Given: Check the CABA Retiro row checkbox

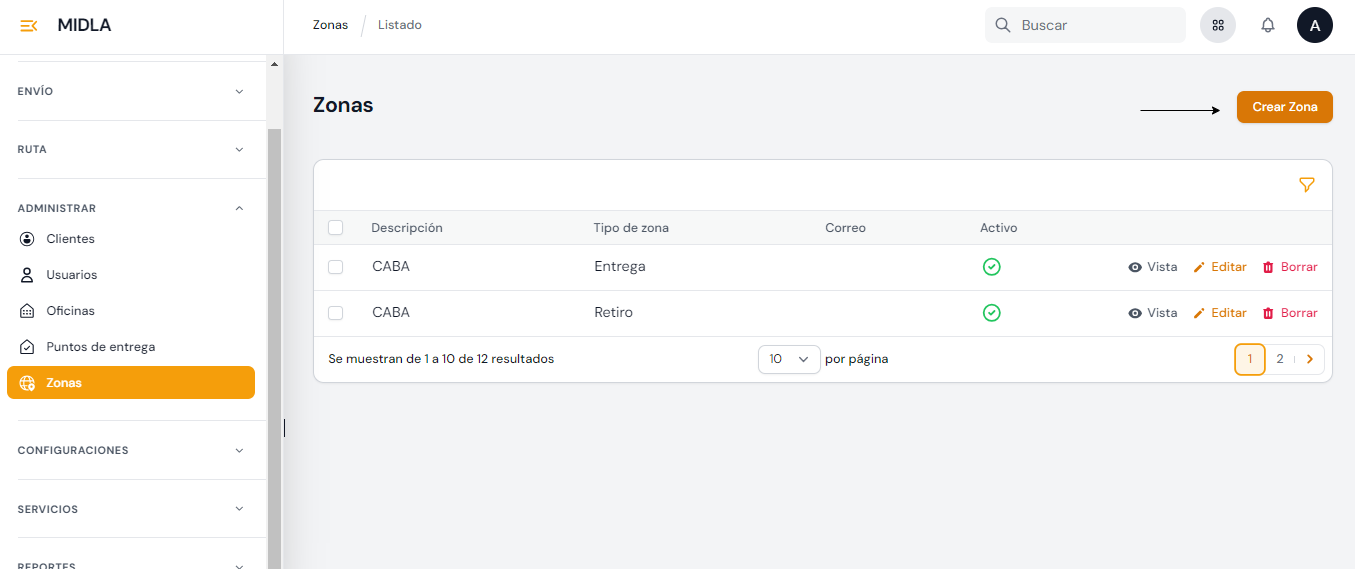Looking at the screenshot, I should (x=336, y=313).
